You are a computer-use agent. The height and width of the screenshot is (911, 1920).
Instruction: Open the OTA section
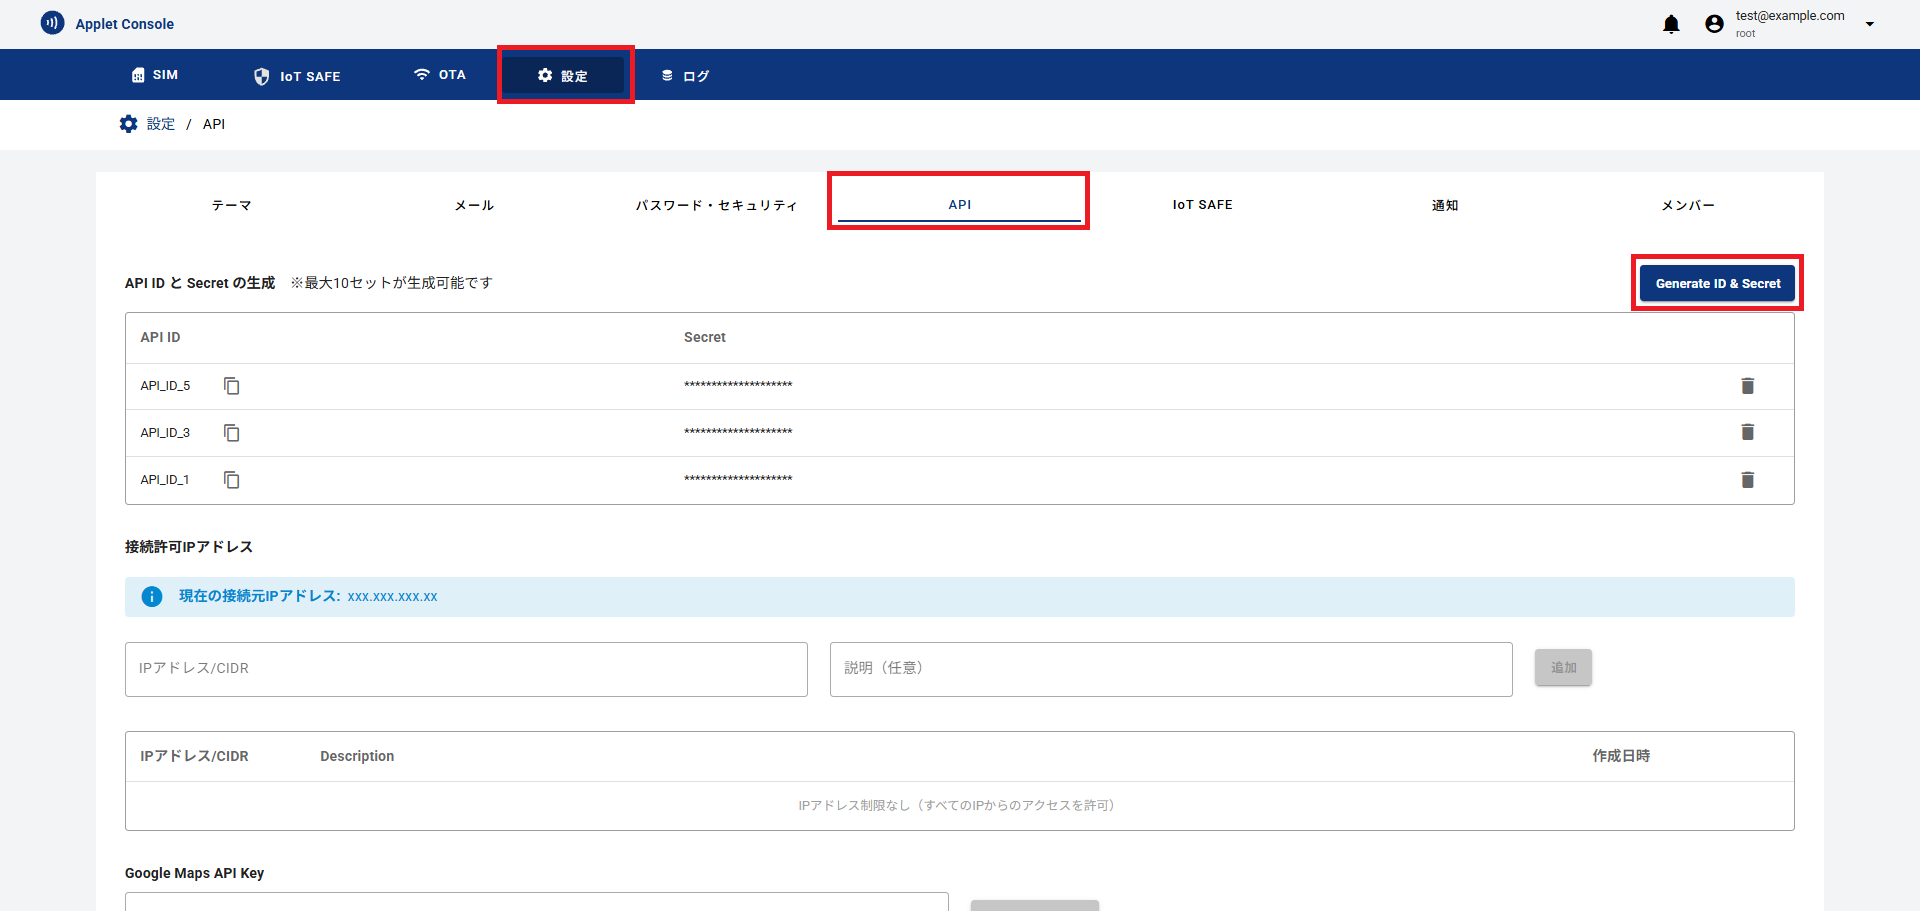440,75
